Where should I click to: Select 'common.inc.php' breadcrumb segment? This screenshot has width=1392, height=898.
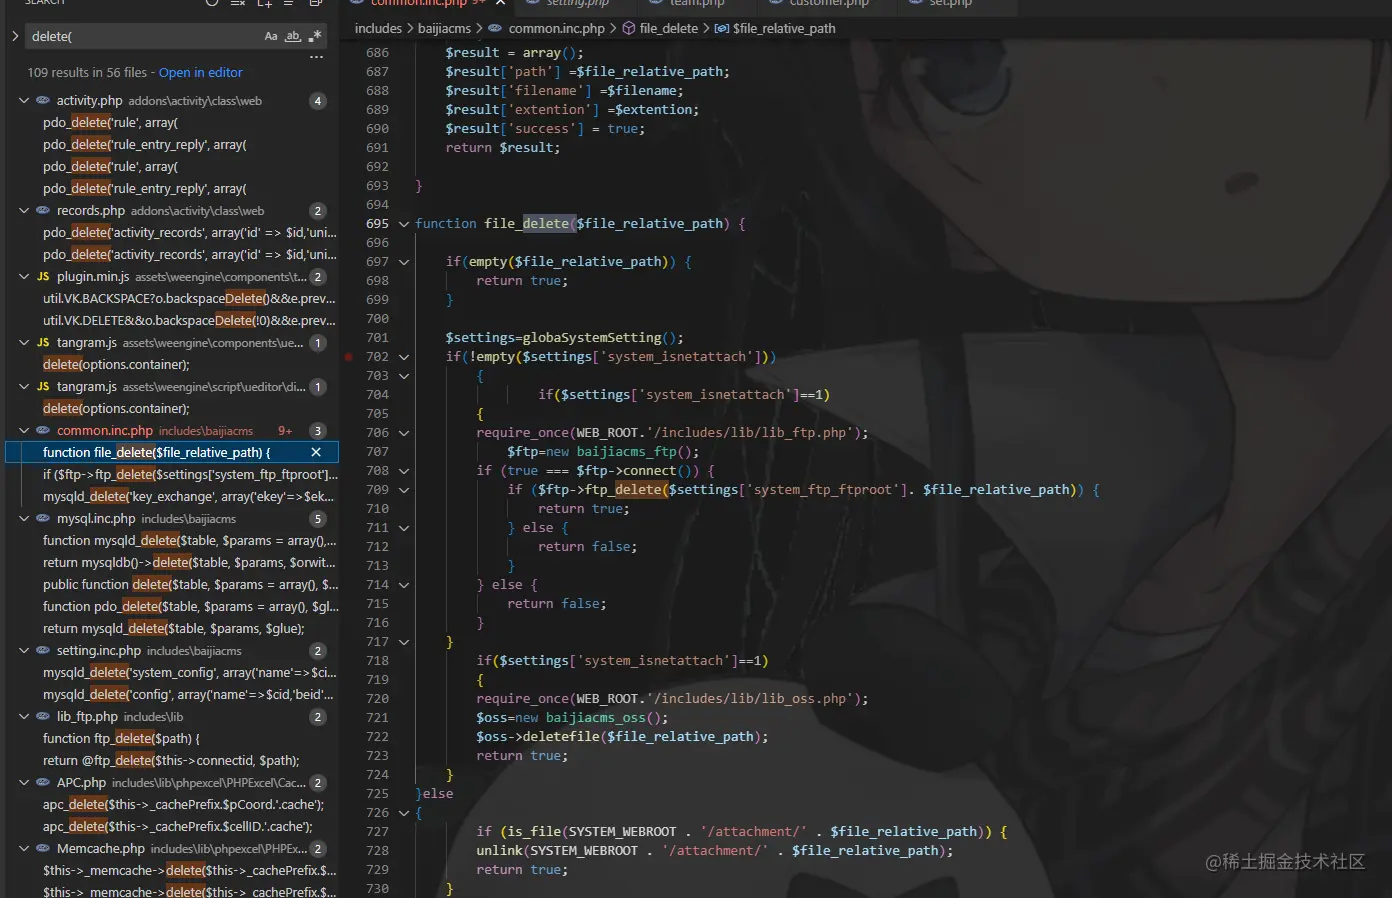[557, 29]
